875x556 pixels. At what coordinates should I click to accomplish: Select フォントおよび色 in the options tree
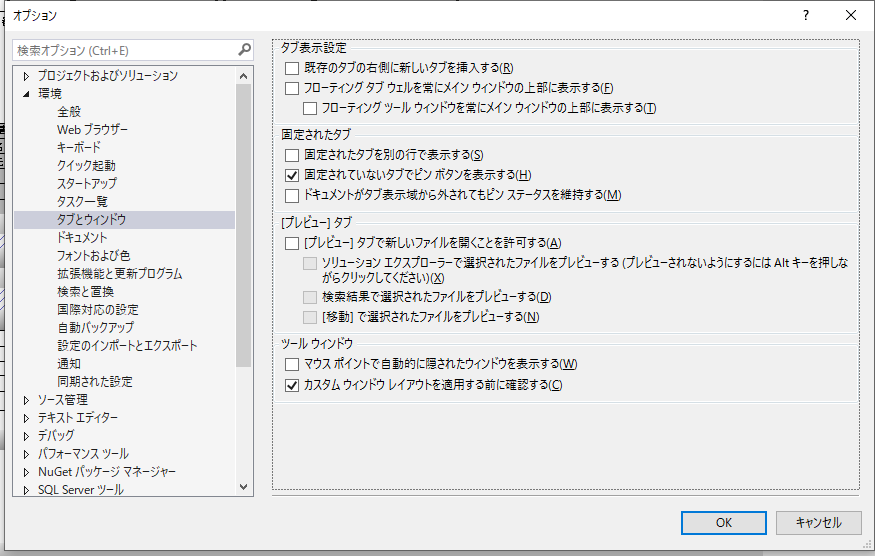click(93, 256)
